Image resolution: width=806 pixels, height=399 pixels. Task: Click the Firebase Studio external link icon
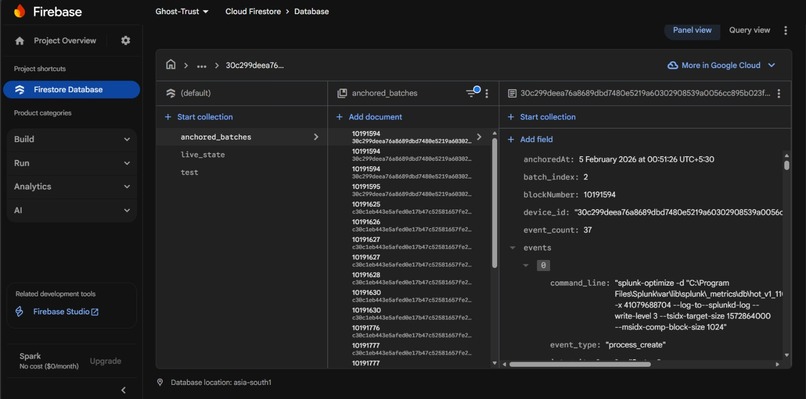click(95, 312)
